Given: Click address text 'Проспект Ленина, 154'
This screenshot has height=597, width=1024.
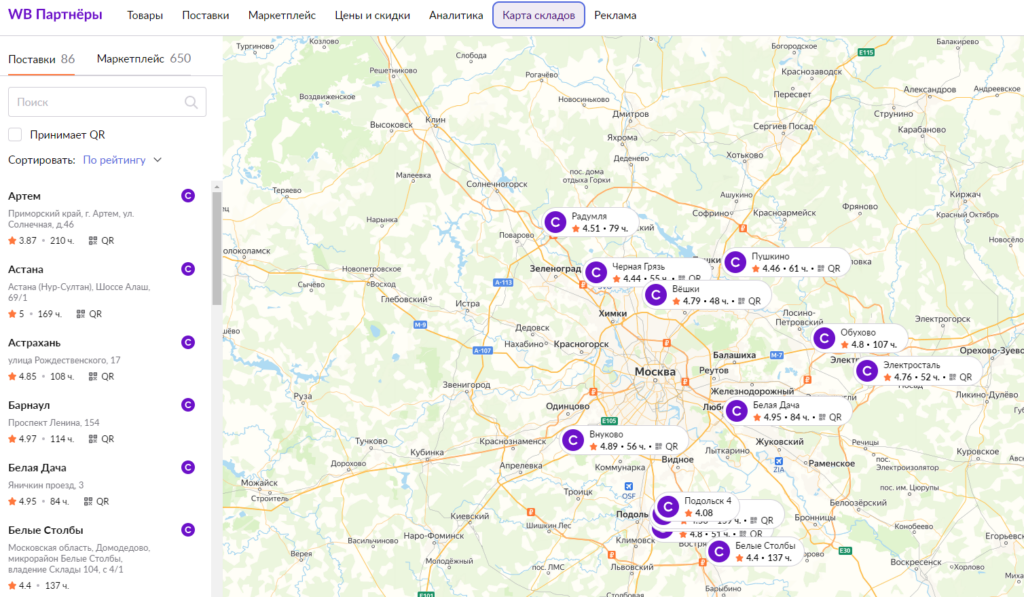Looking at the screenshot, I should click(54, 423).
